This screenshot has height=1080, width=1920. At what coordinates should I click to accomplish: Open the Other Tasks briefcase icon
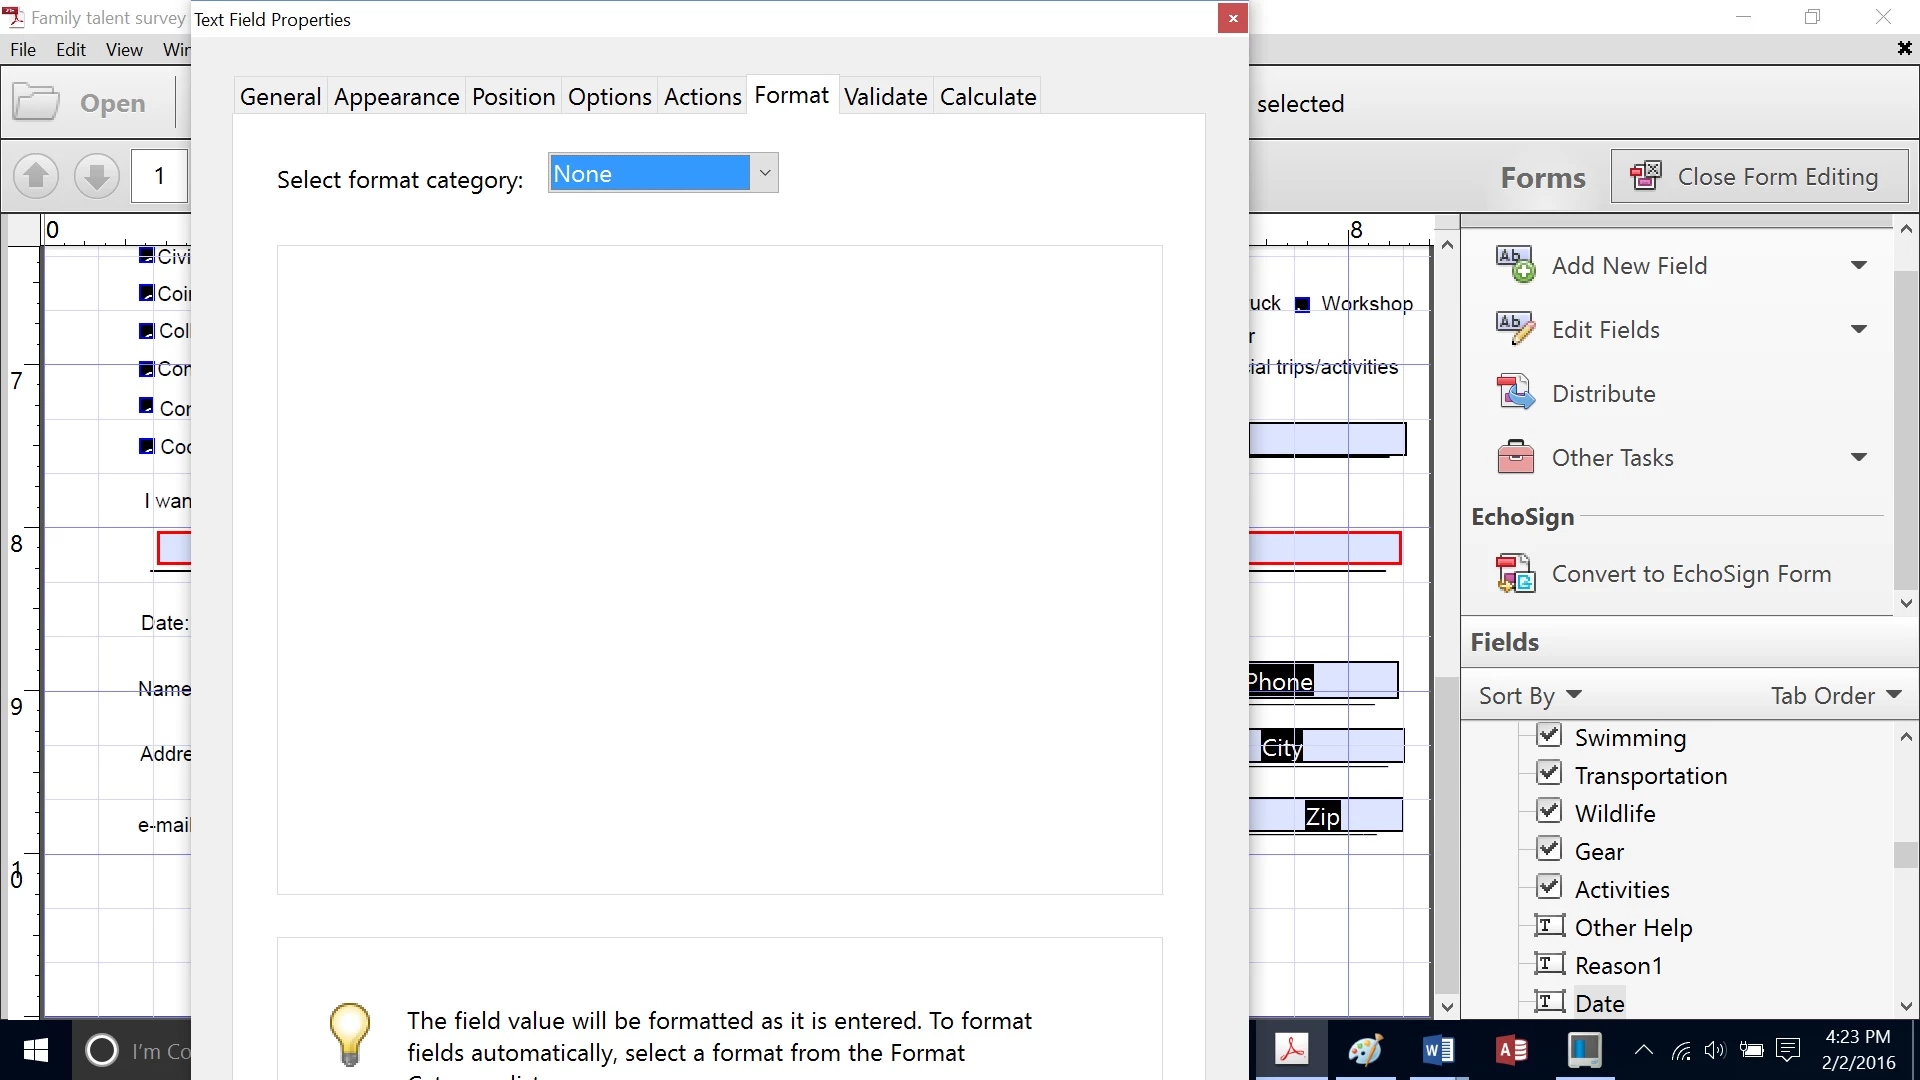[x=1515, y=457]
